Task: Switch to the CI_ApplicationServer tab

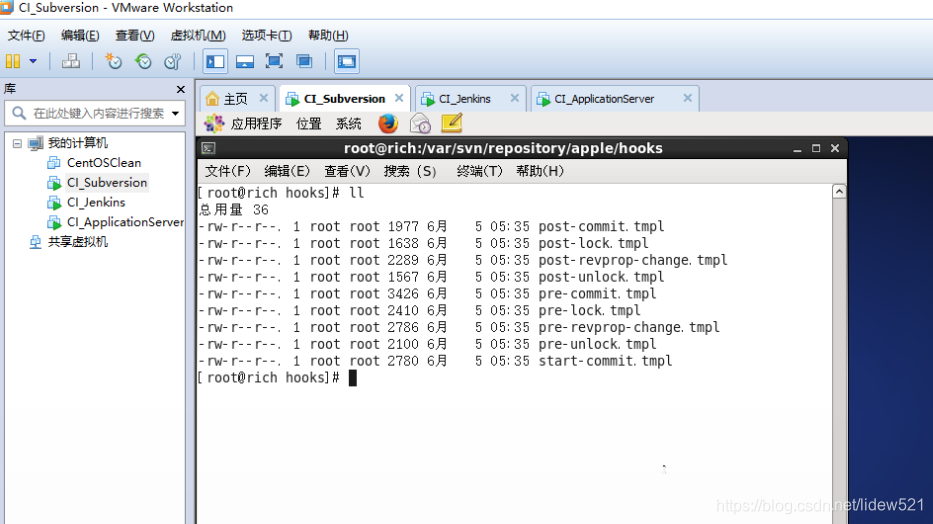Action: point(605,99)
